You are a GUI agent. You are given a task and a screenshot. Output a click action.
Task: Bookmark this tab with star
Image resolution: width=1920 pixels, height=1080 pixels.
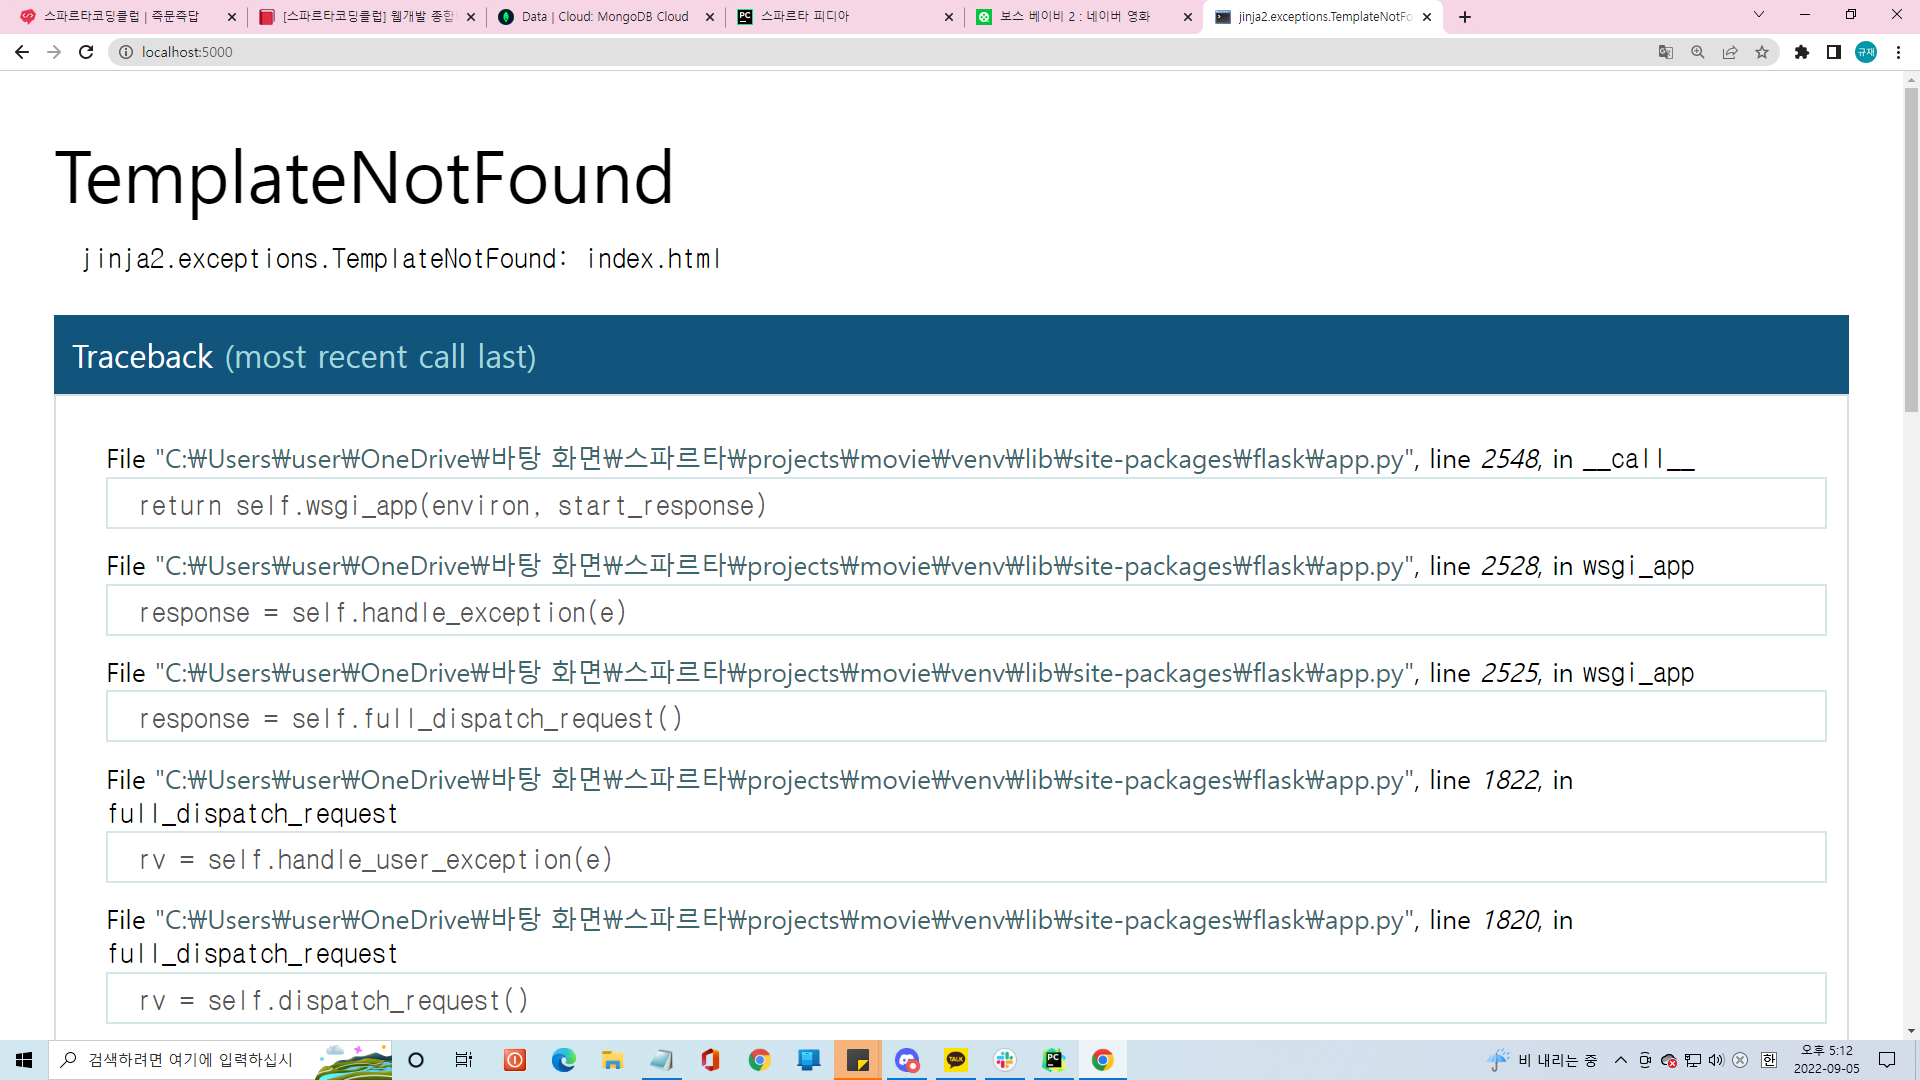click(1762, 52)
